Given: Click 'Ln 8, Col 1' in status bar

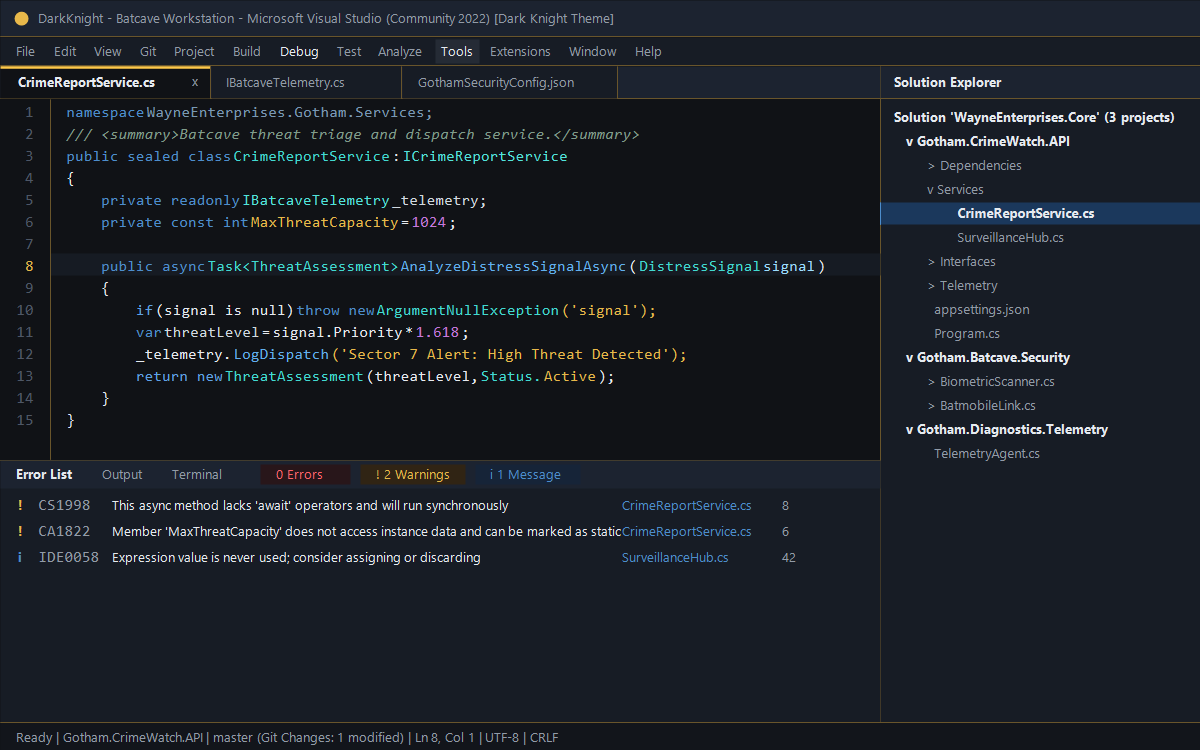Looking at the screenshot, I should click(x=443, y=738).
